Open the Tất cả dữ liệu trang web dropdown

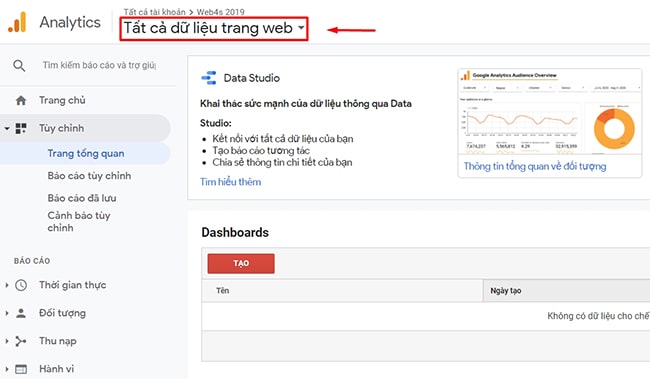click(x=214, y=28)
